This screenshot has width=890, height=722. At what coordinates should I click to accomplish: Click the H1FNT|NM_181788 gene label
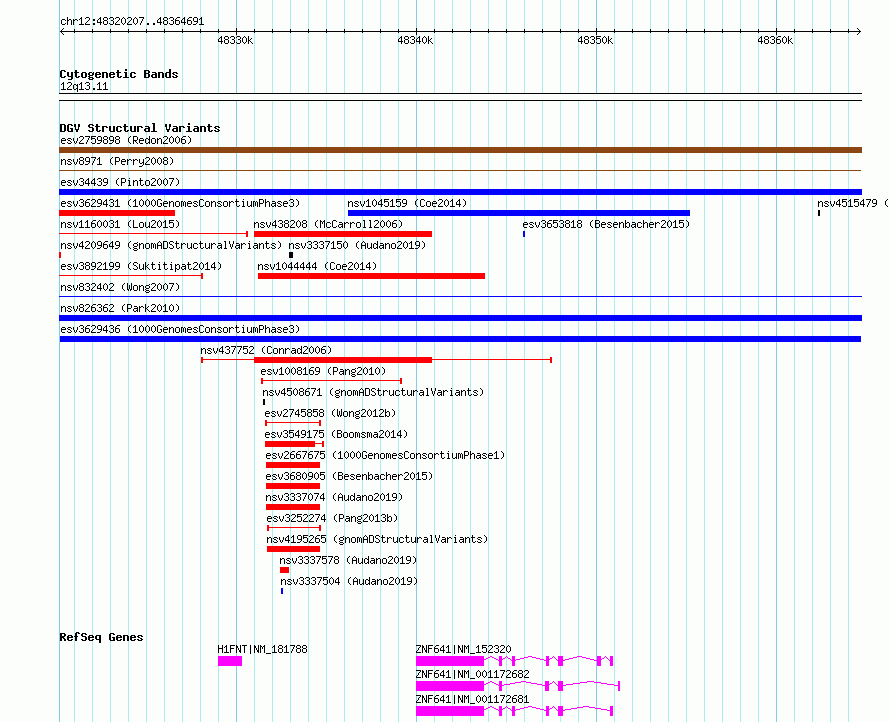click(x=262, y=649)
